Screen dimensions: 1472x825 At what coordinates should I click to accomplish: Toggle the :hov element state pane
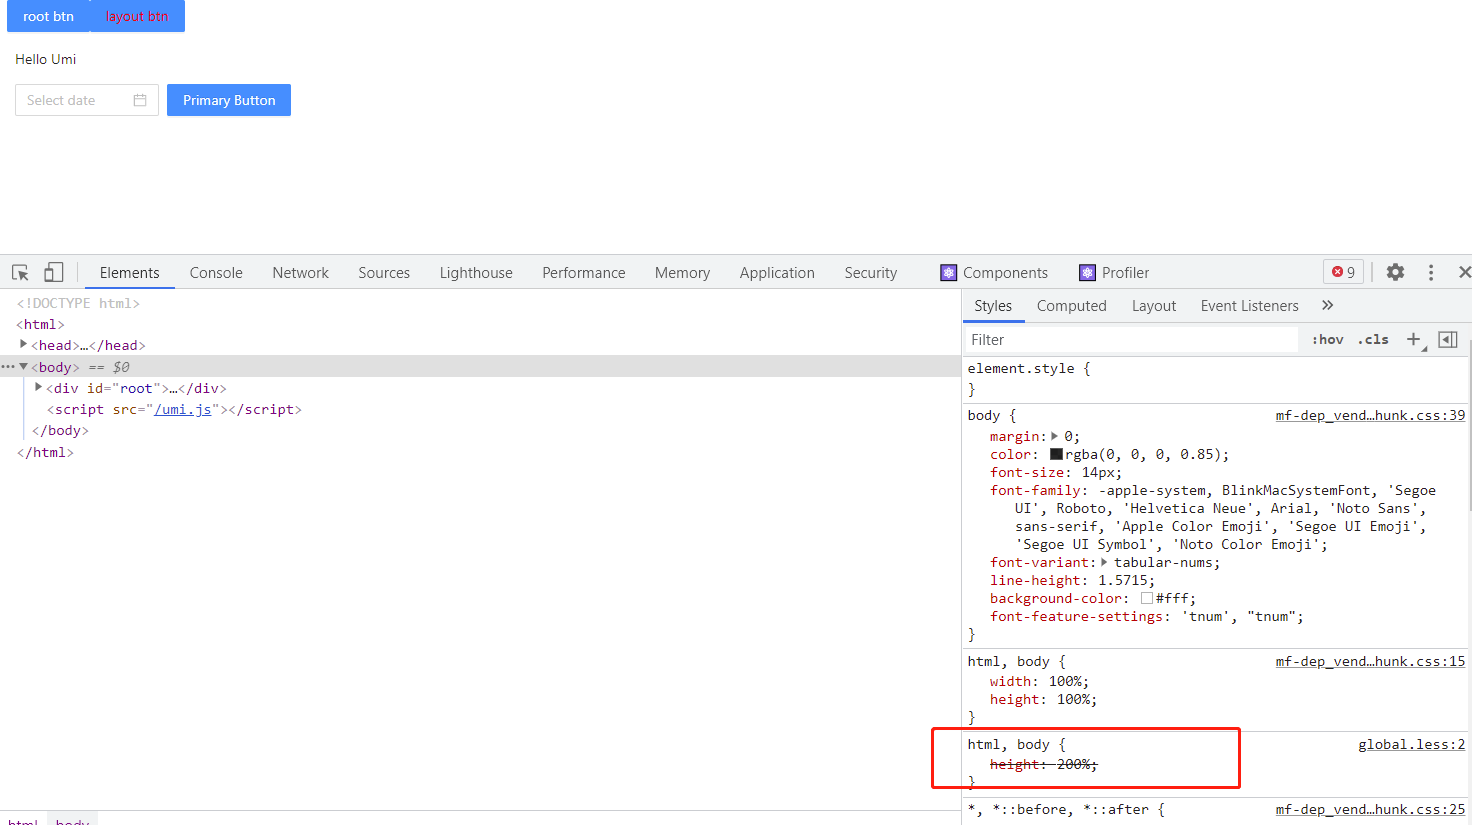(1327, 339)
